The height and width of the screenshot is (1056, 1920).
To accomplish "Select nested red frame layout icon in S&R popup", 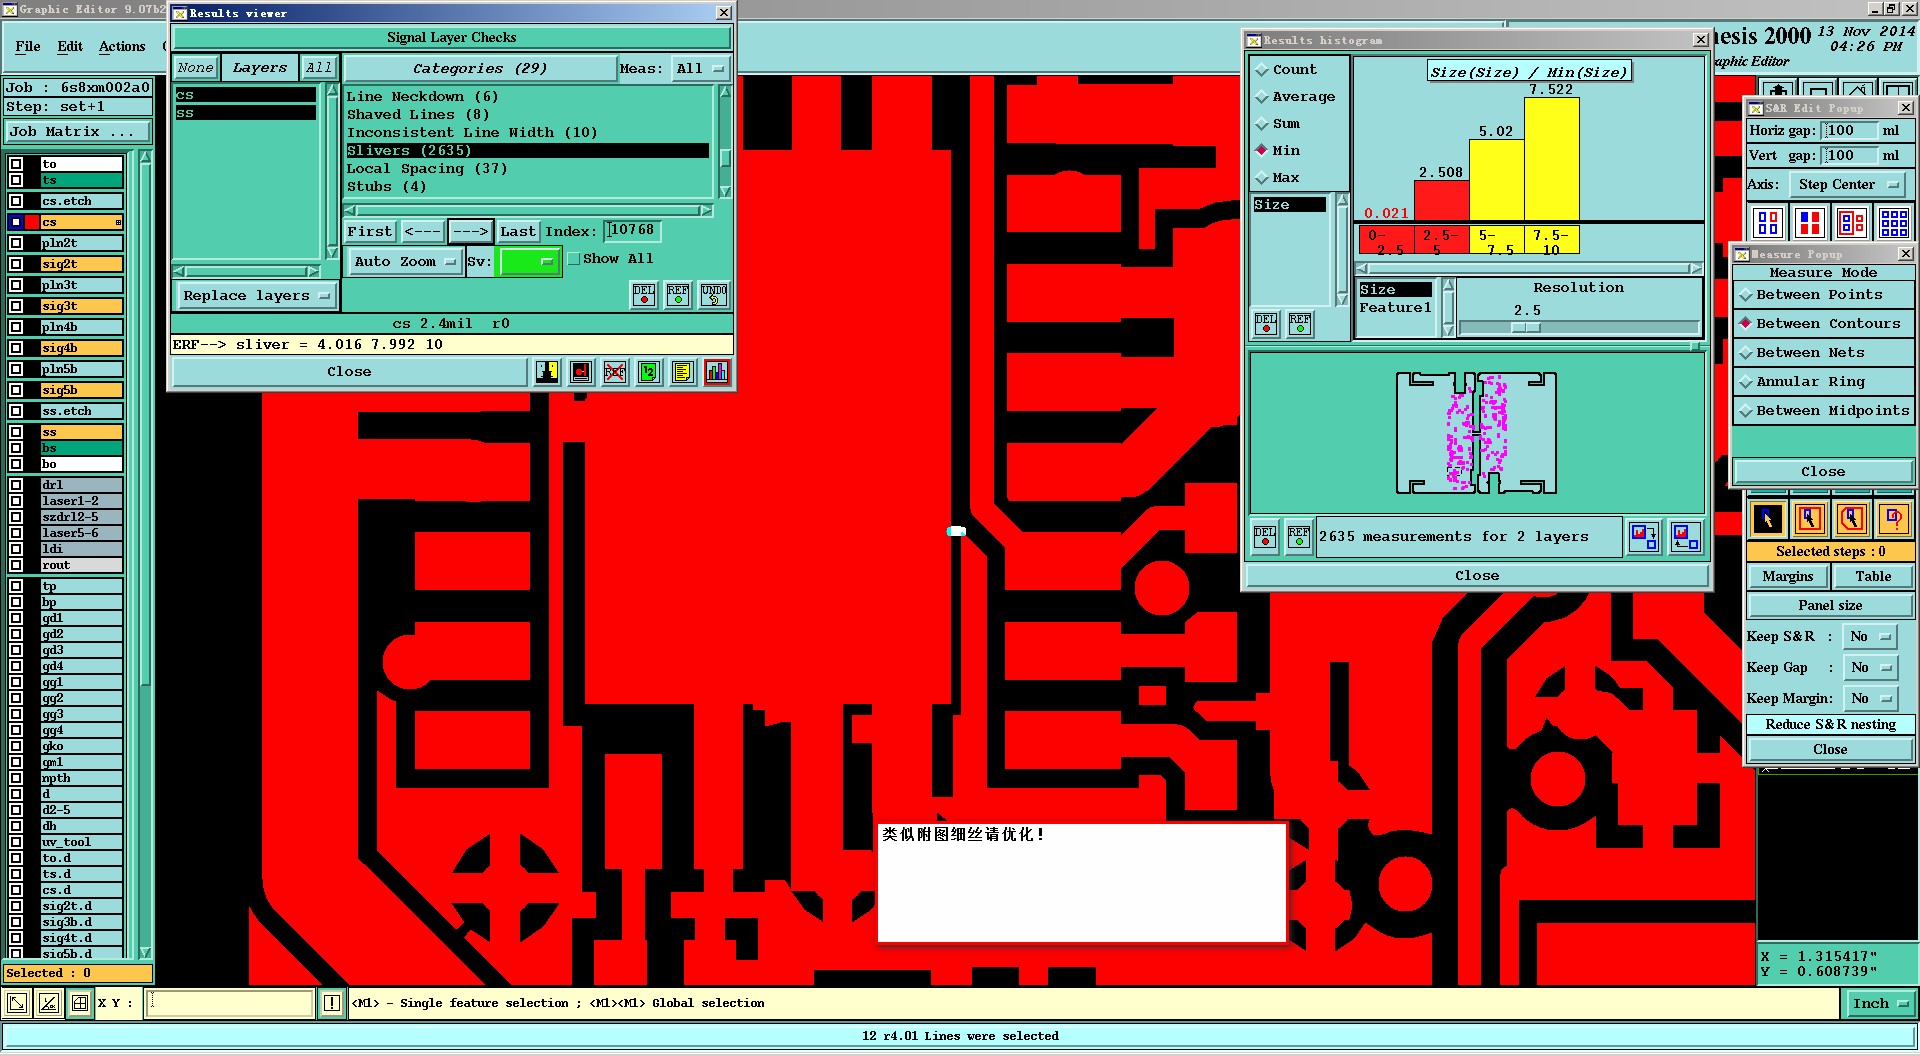I will [x=1852, y=222].
